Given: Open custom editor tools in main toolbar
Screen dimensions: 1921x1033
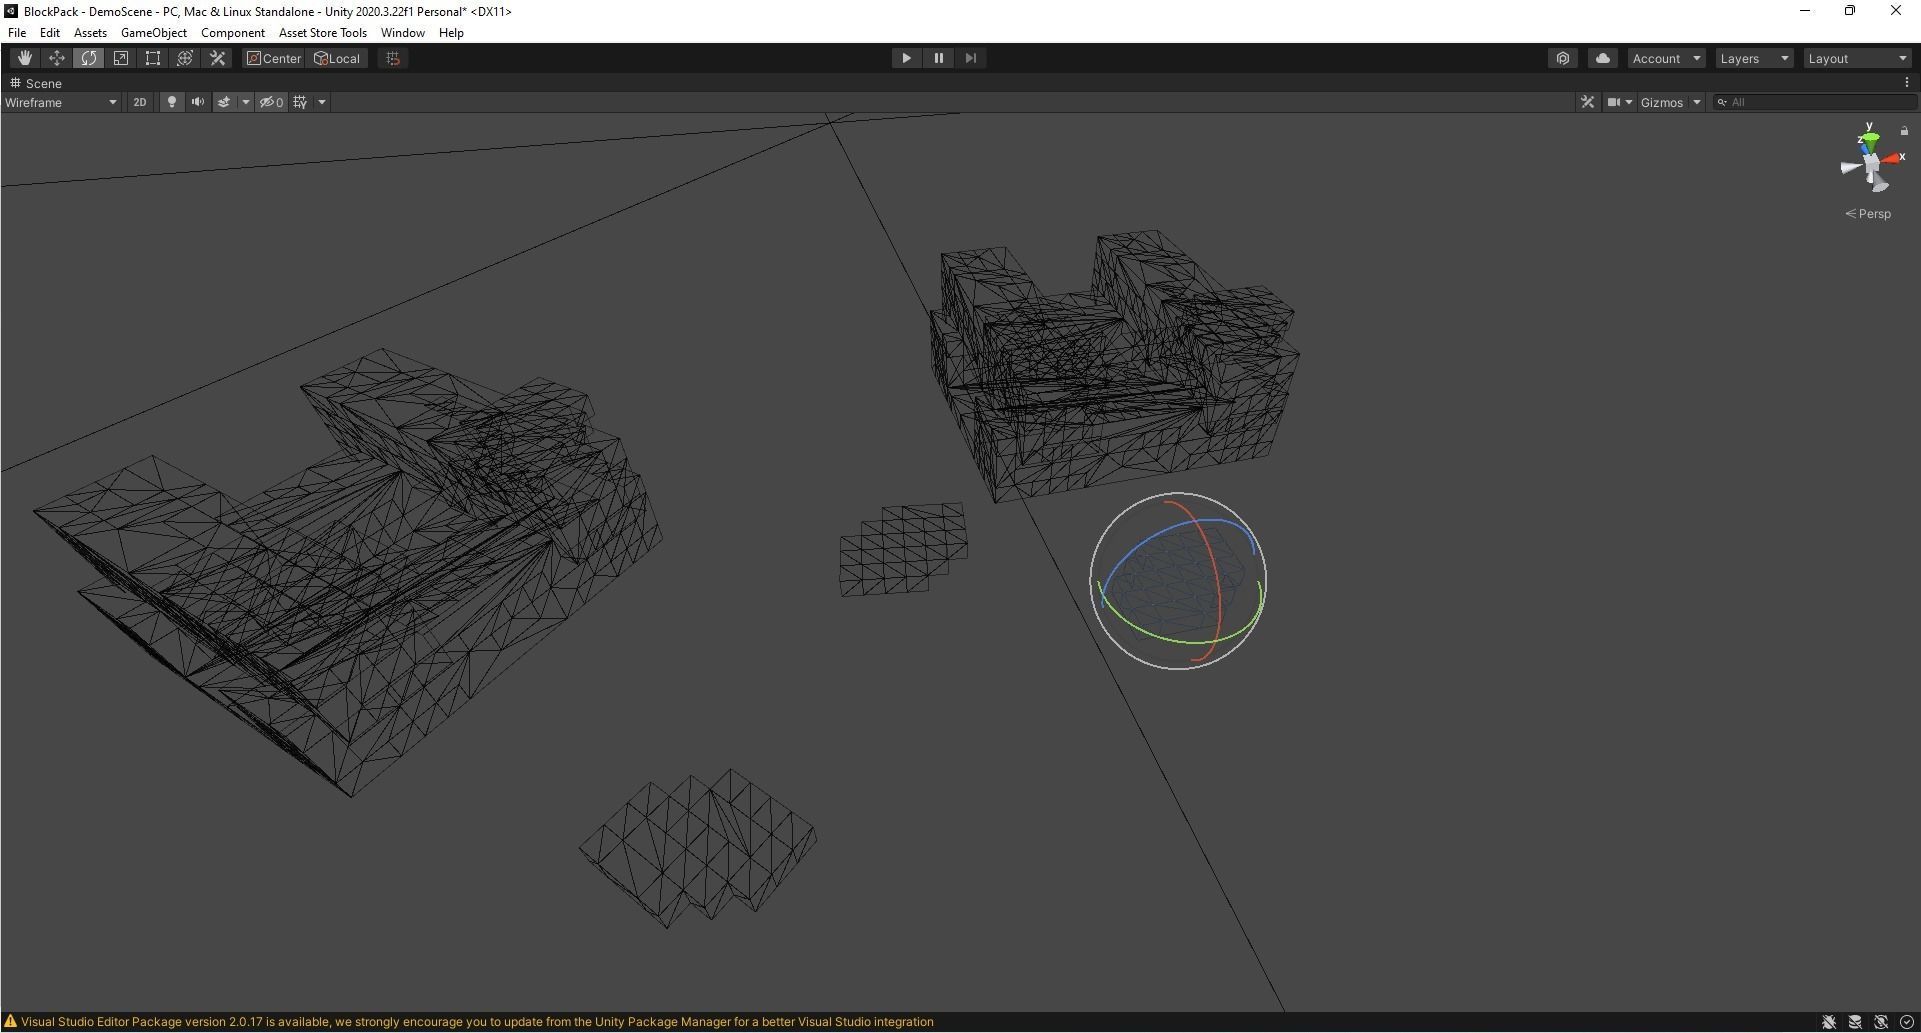Looking at the screenshot, I should [217, 58].
